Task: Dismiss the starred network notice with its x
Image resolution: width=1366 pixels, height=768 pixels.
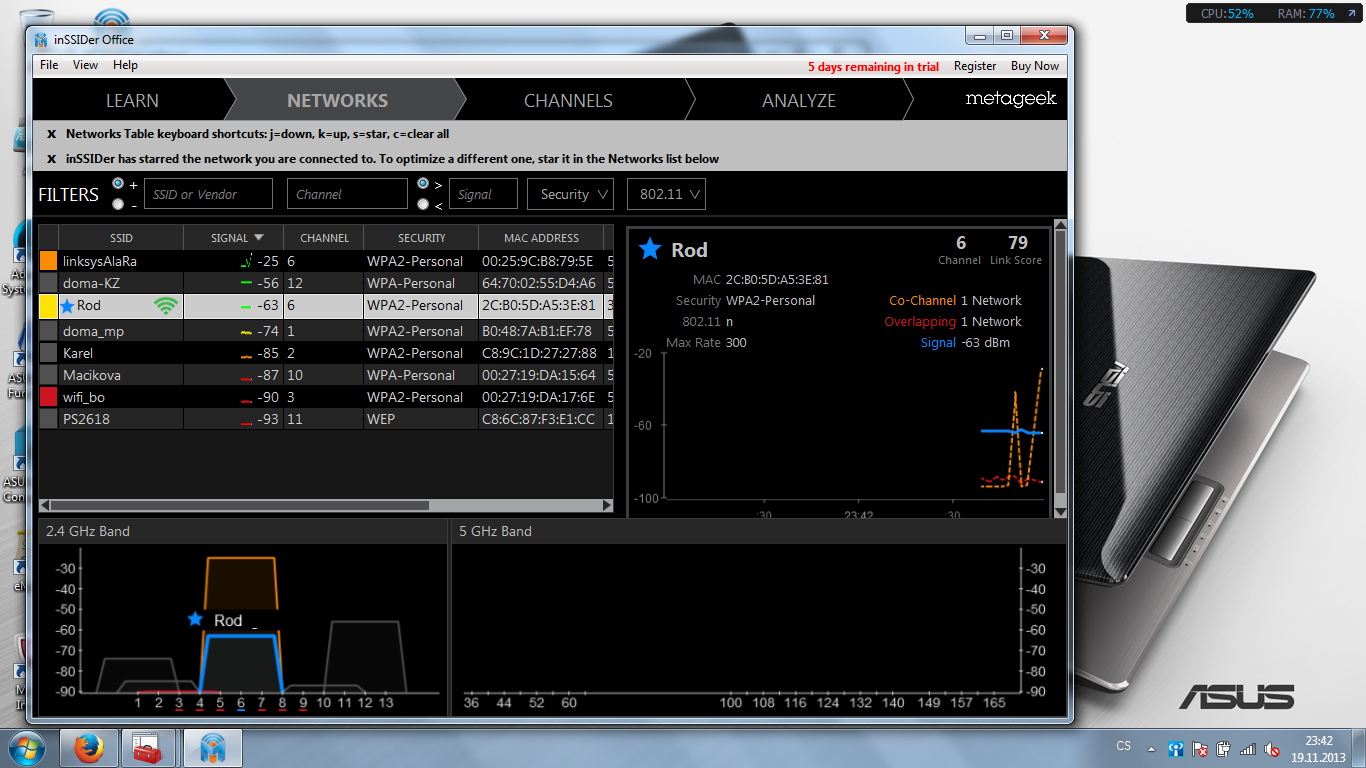Action: point(51,159)
